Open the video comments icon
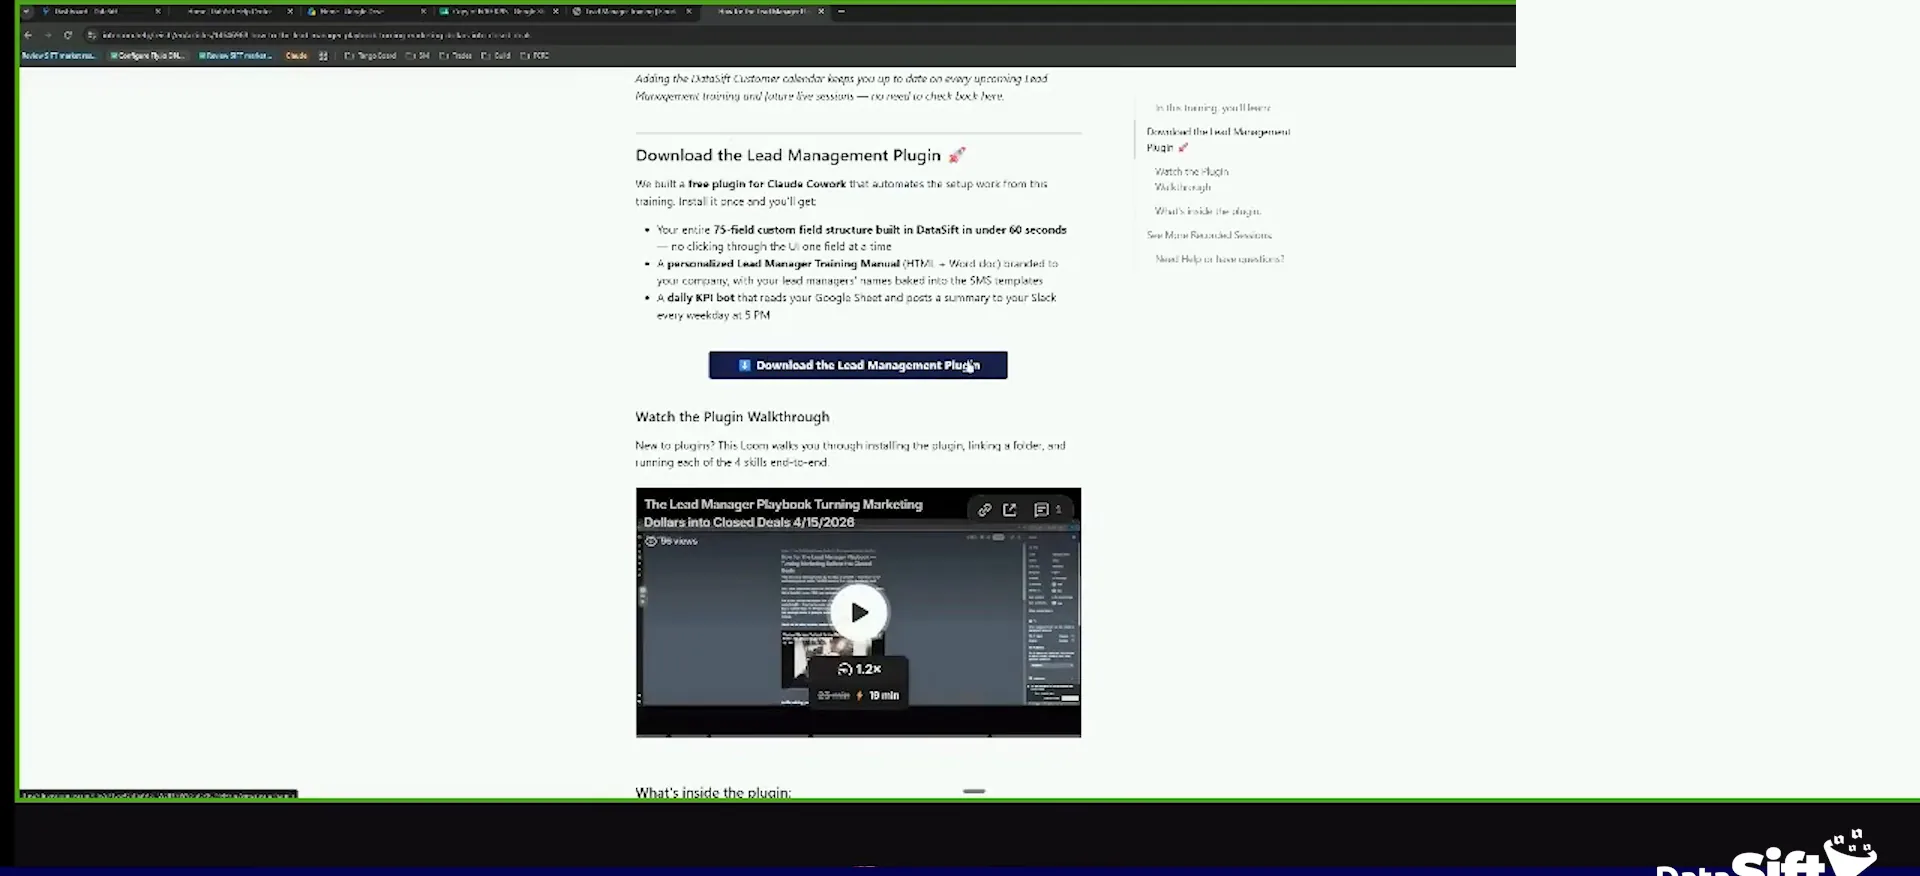This screenshot has height=876, width=1920. tap(1041, 510)
